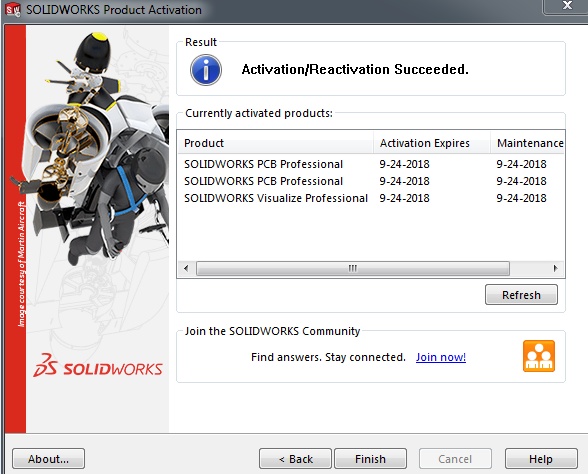
Task: Go back with the Back button
Action: pyautogui.click(x=295, y=458)
